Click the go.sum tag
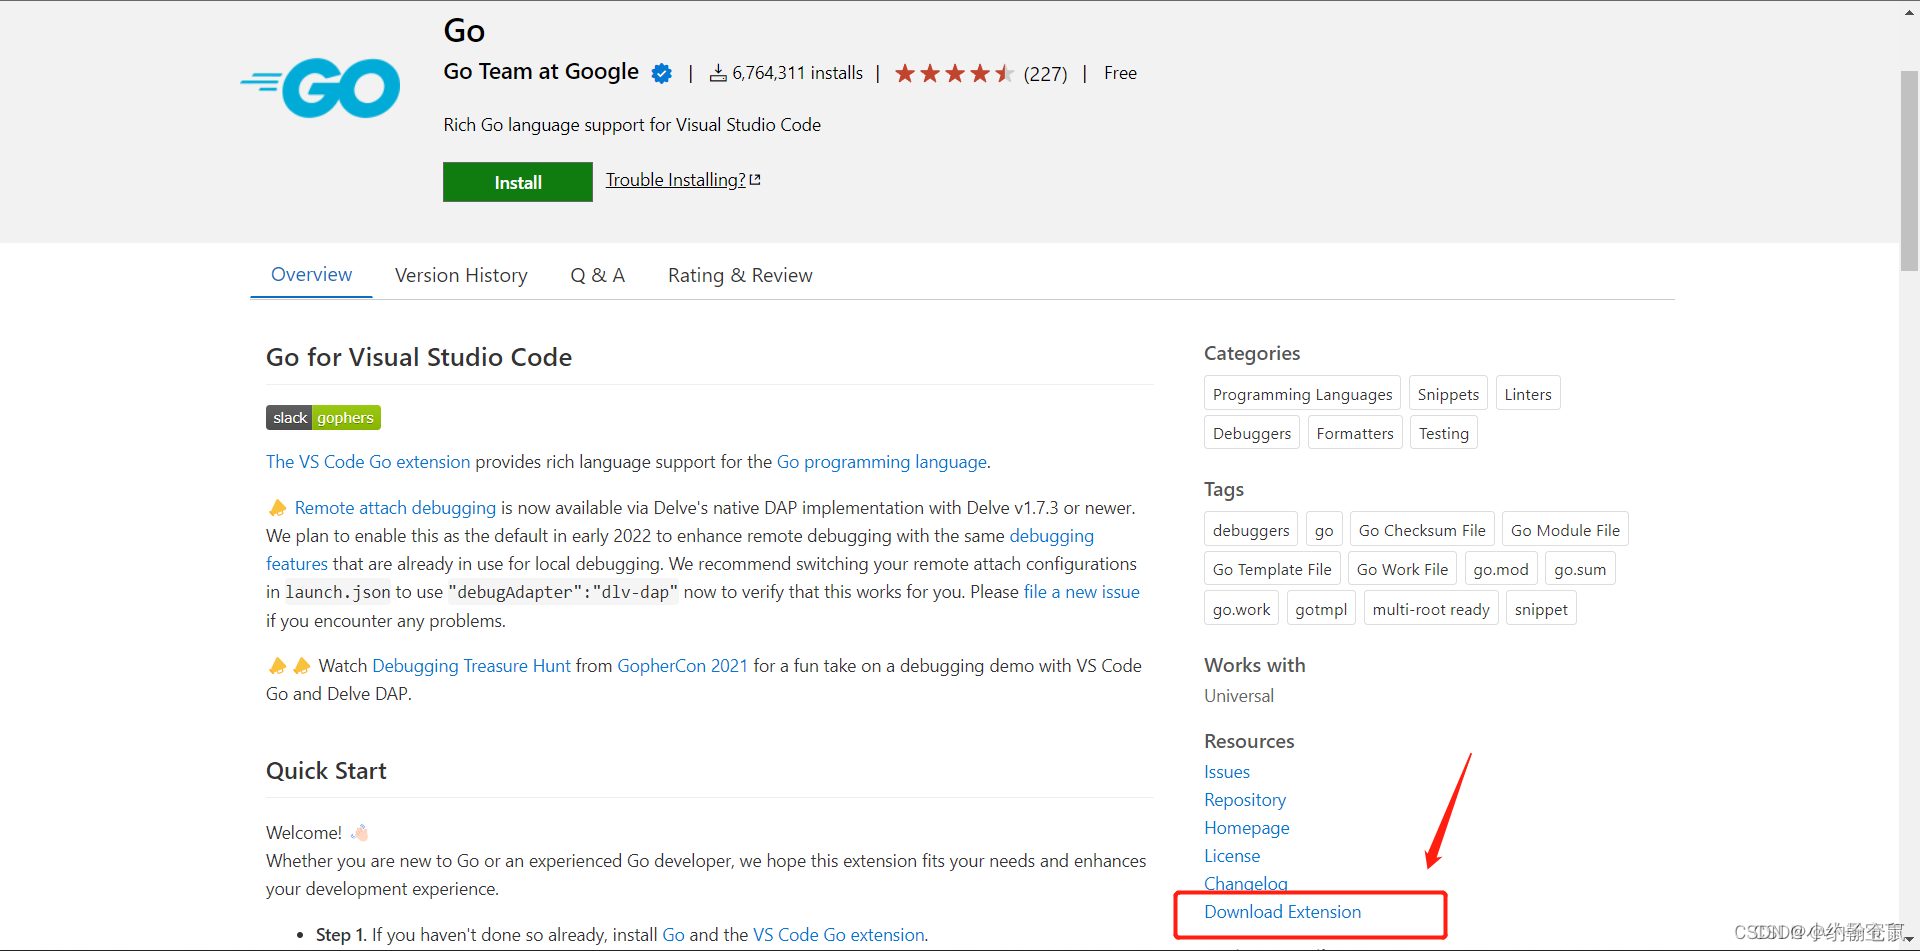This screenshot has height=951, width=1920. coord(1580,569)
